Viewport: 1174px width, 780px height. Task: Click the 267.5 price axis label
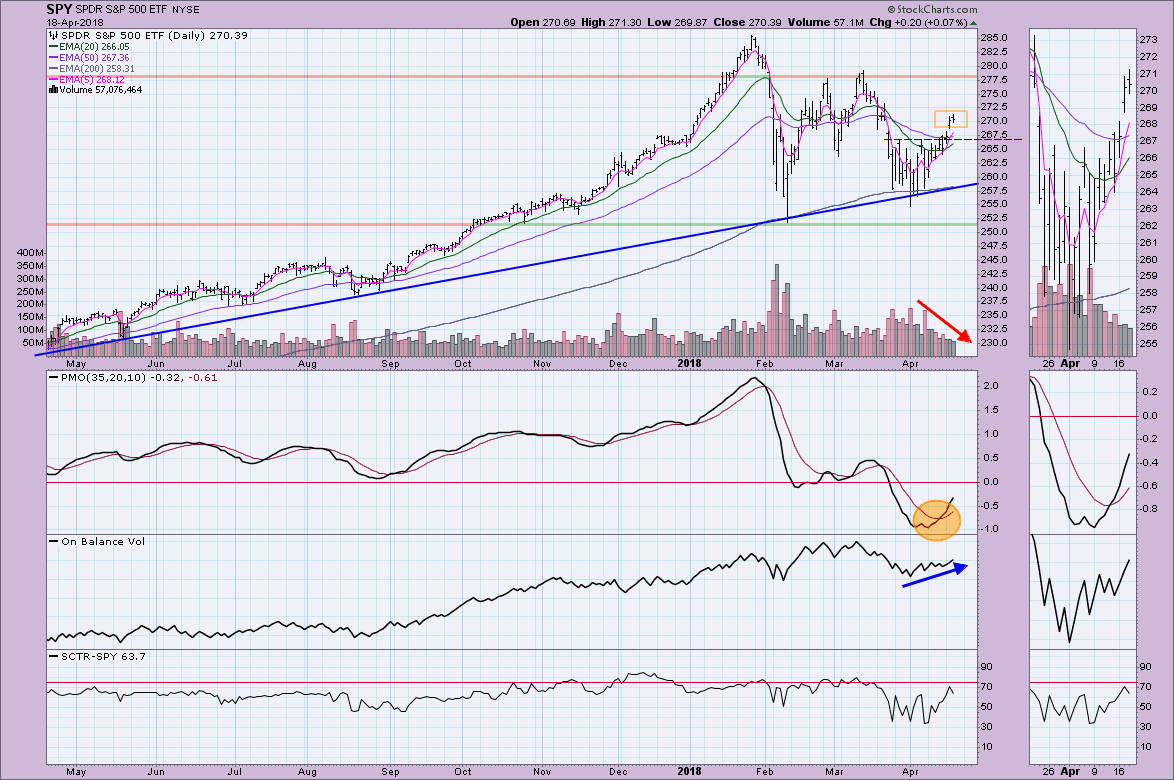(x=994, y=135)
